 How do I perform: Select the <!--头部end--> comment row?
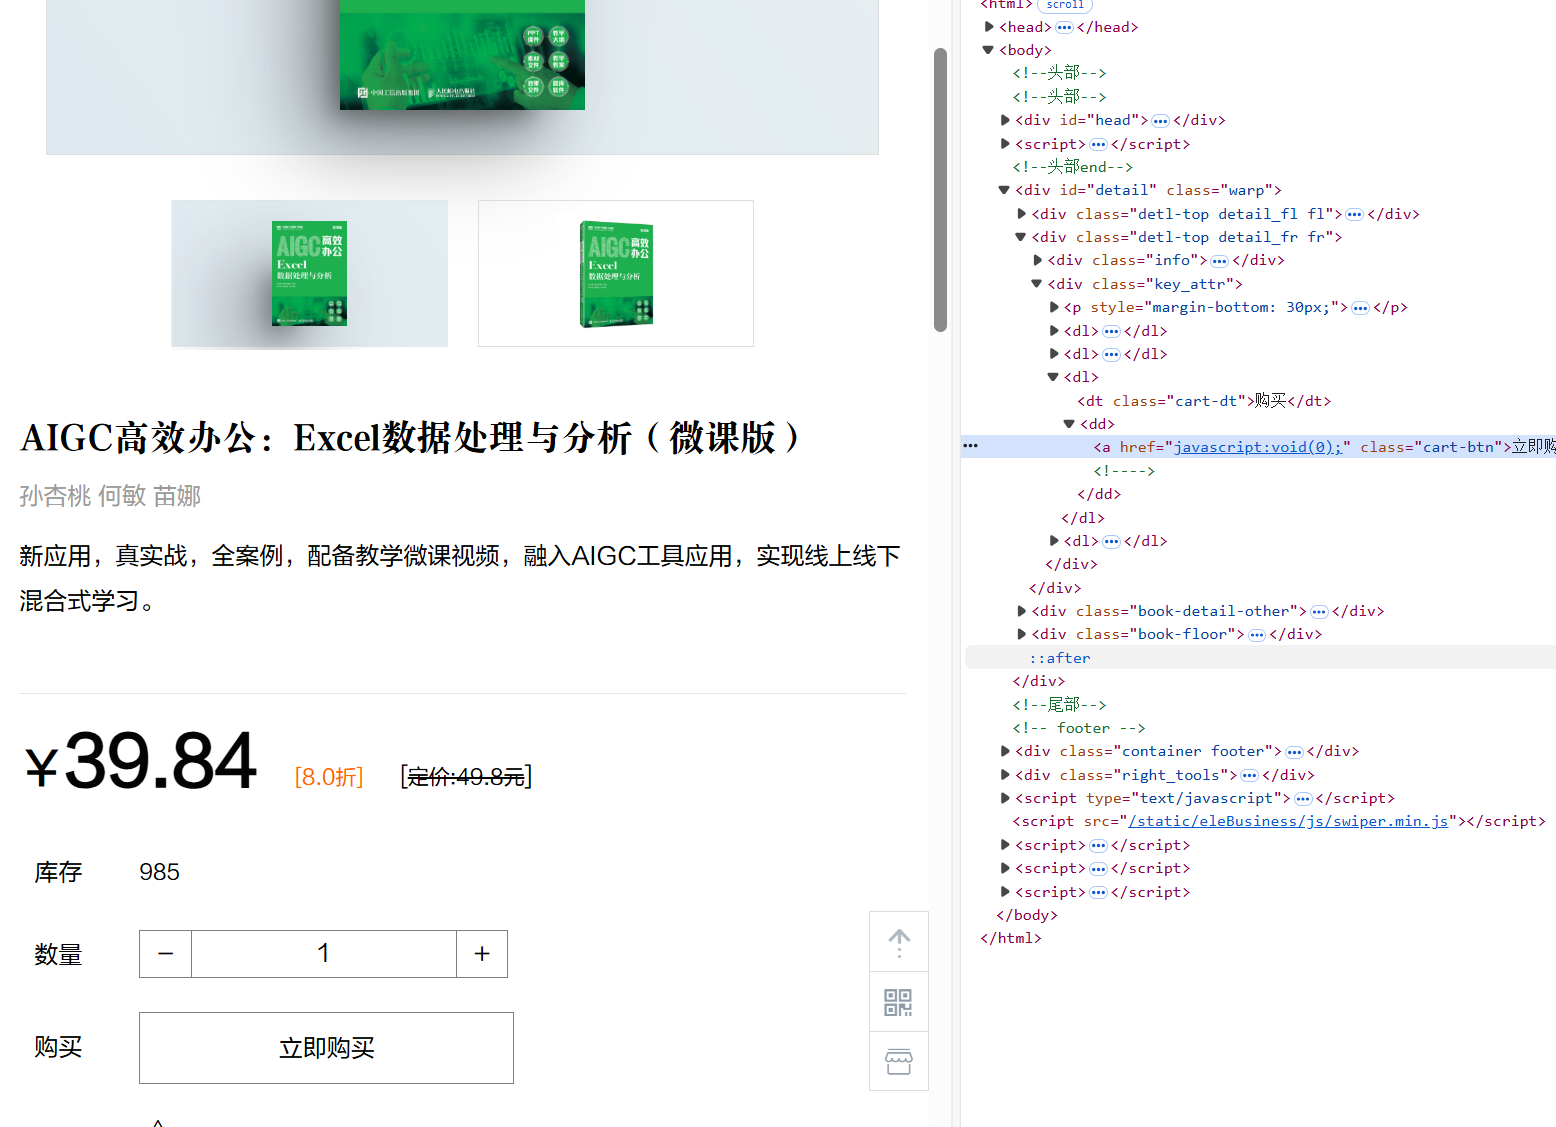(1072, 167)
